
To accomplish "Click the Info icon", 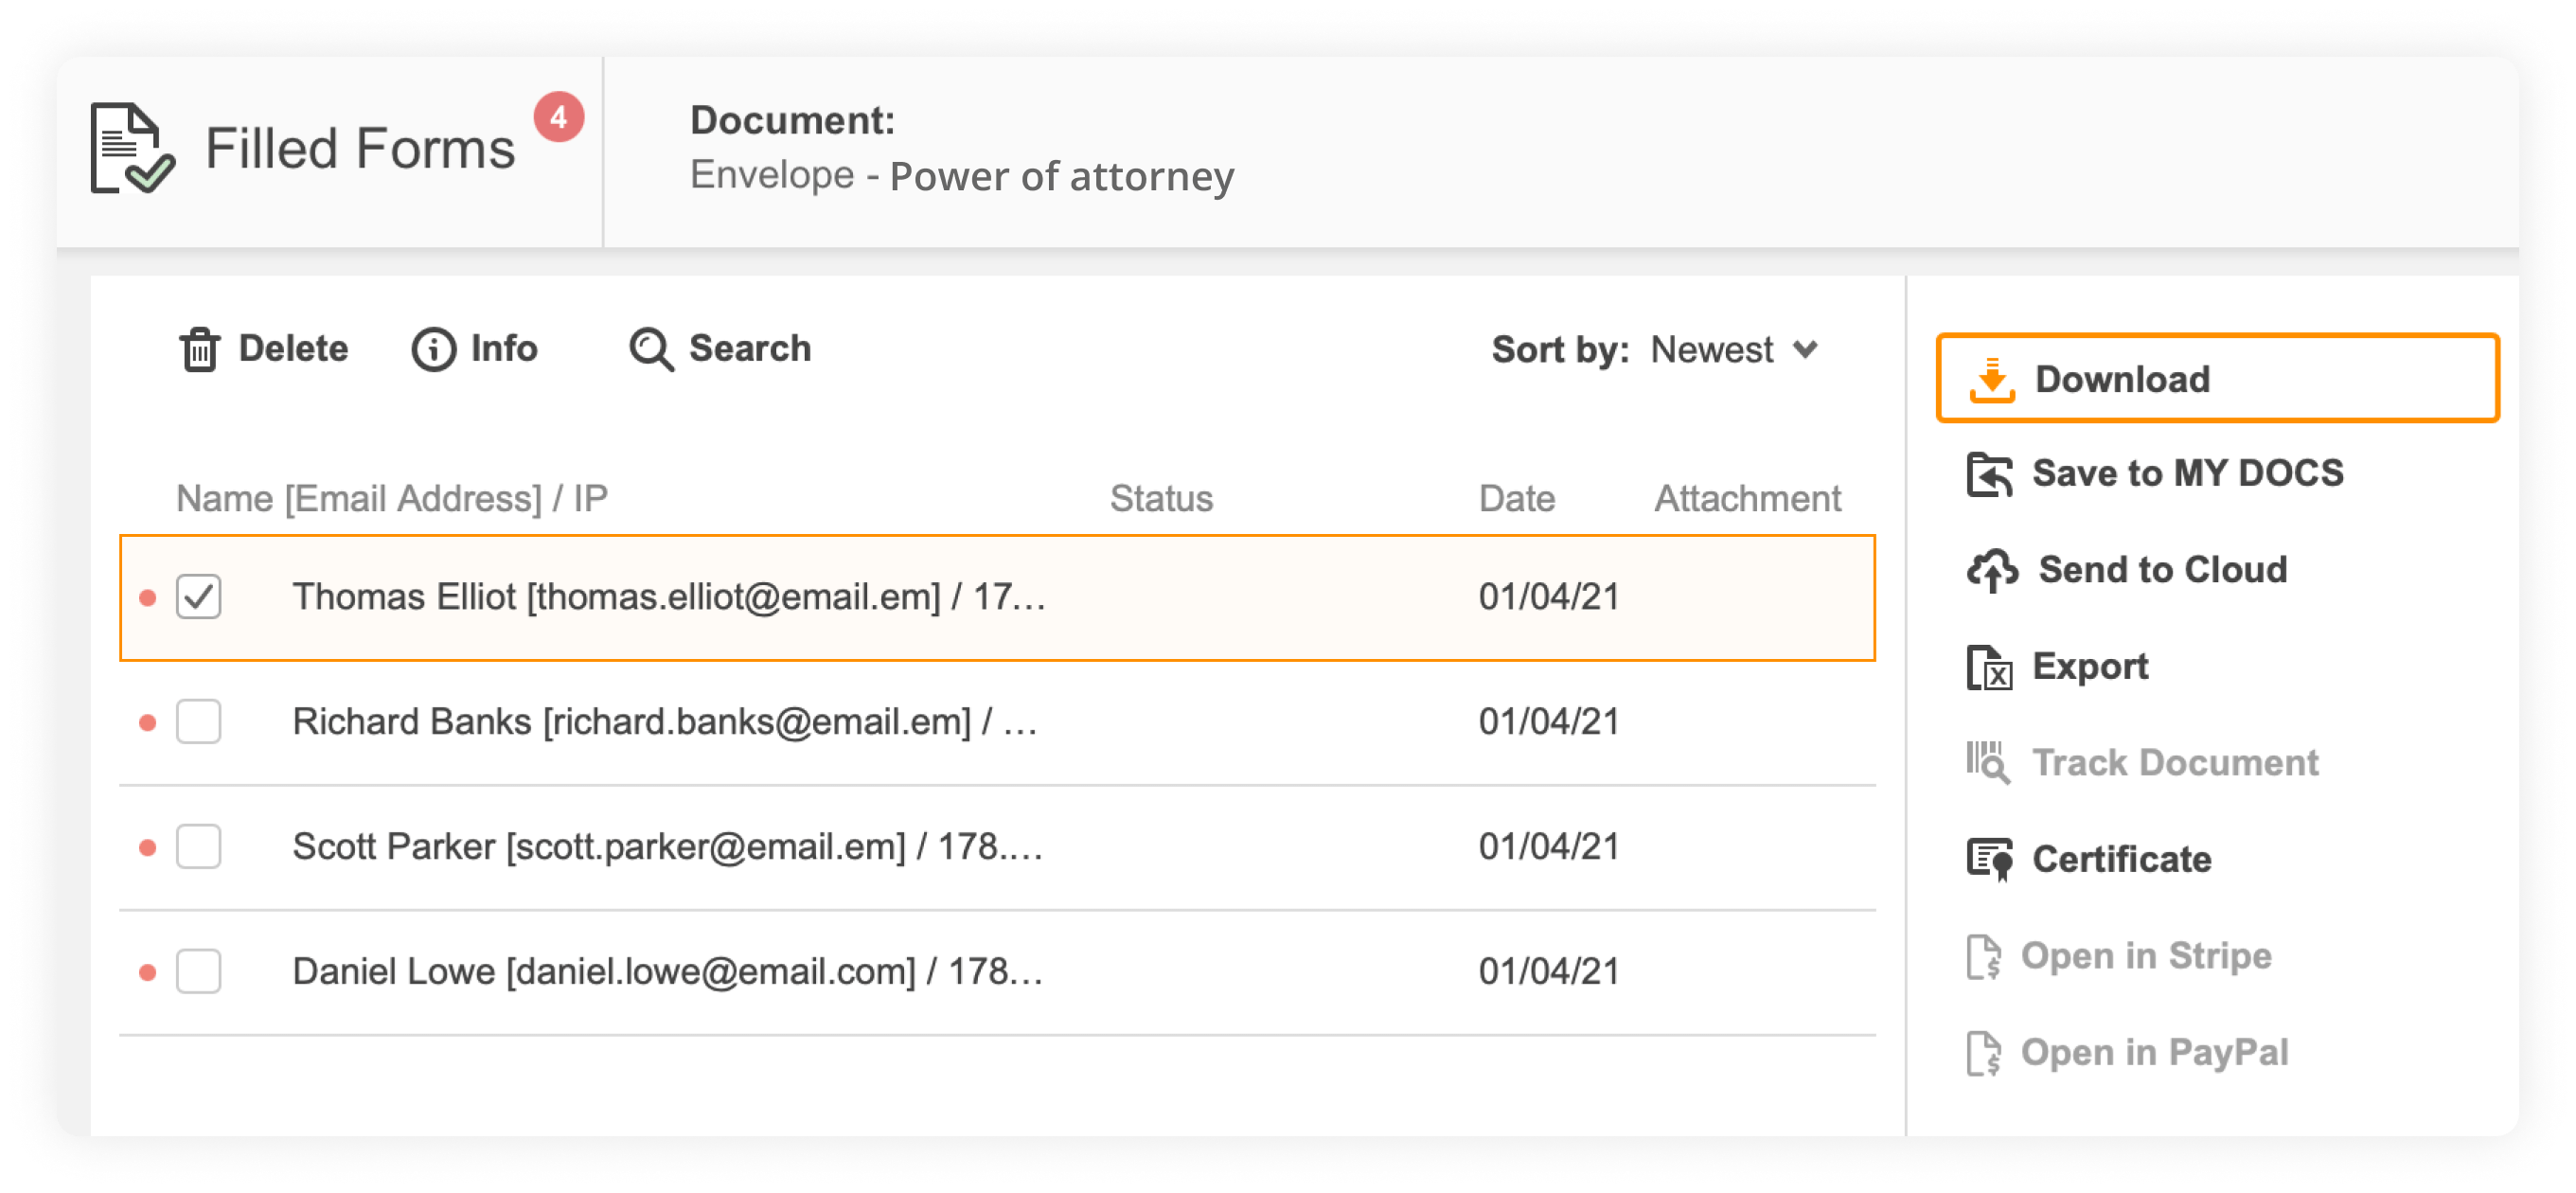I will tap(432, 349).
